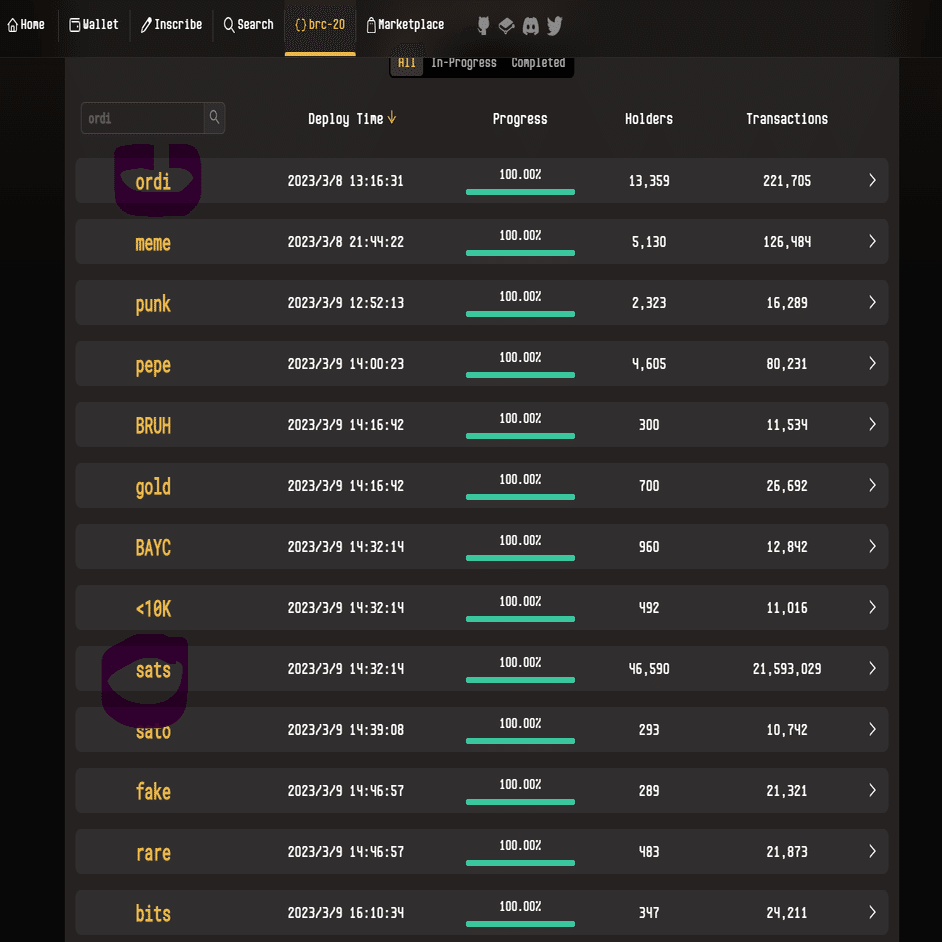Open the Marketplace menu item
Viewport: 942px width, 942px height.
click(x=405, y=24)
